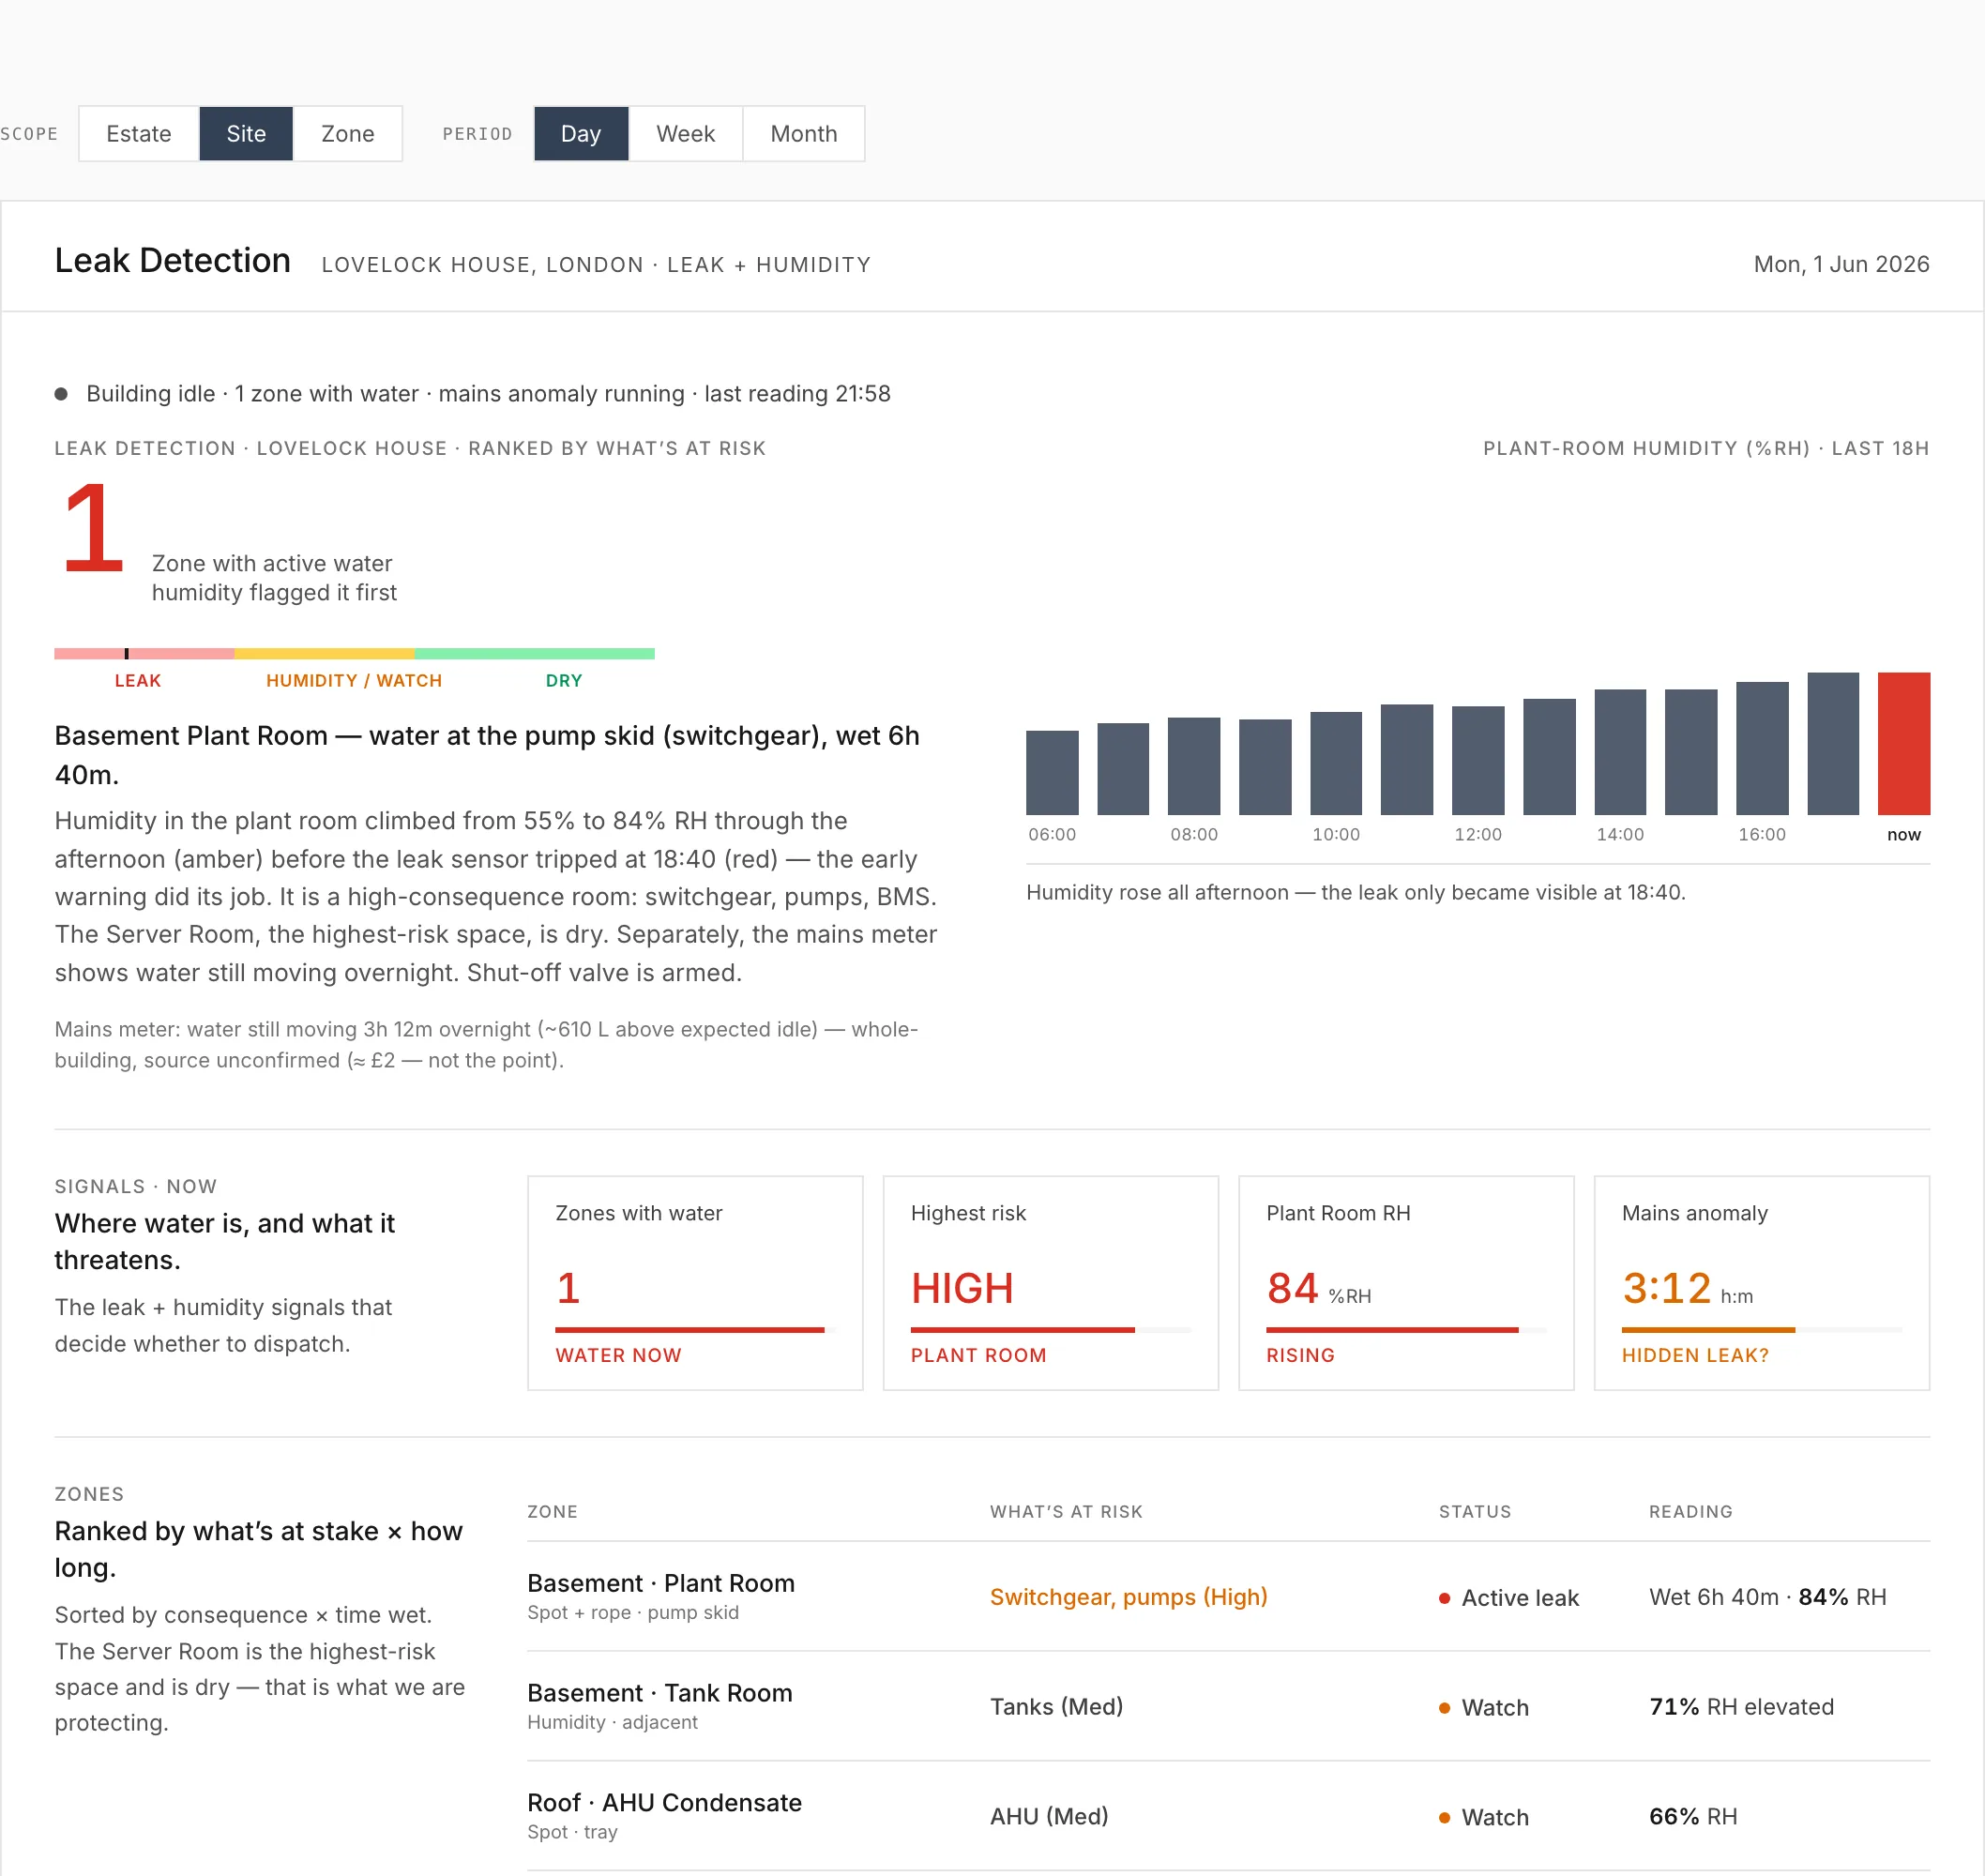Switch period to Week

coord(685,134)
